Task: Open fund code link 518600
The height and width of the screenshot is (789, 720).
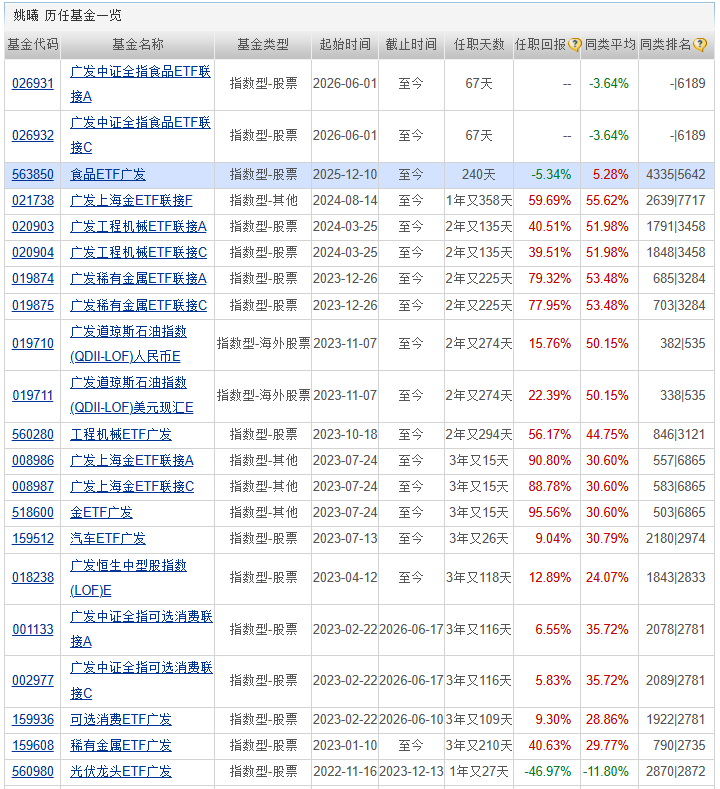Action: point(33,513)
